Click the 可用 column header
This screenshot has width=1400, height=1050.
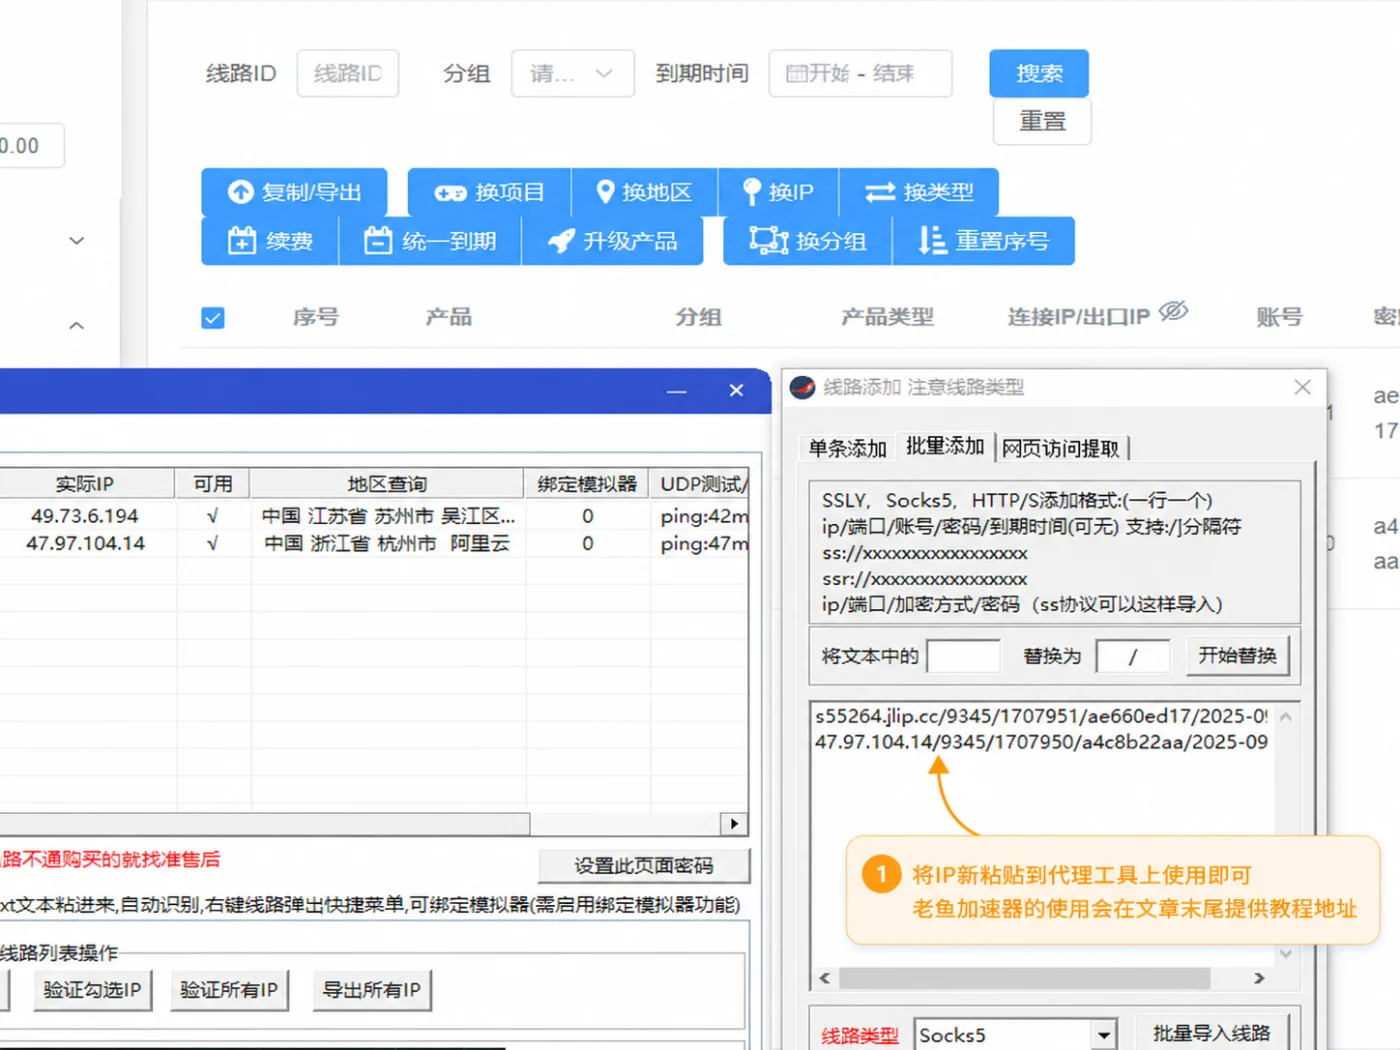(213, 484)
